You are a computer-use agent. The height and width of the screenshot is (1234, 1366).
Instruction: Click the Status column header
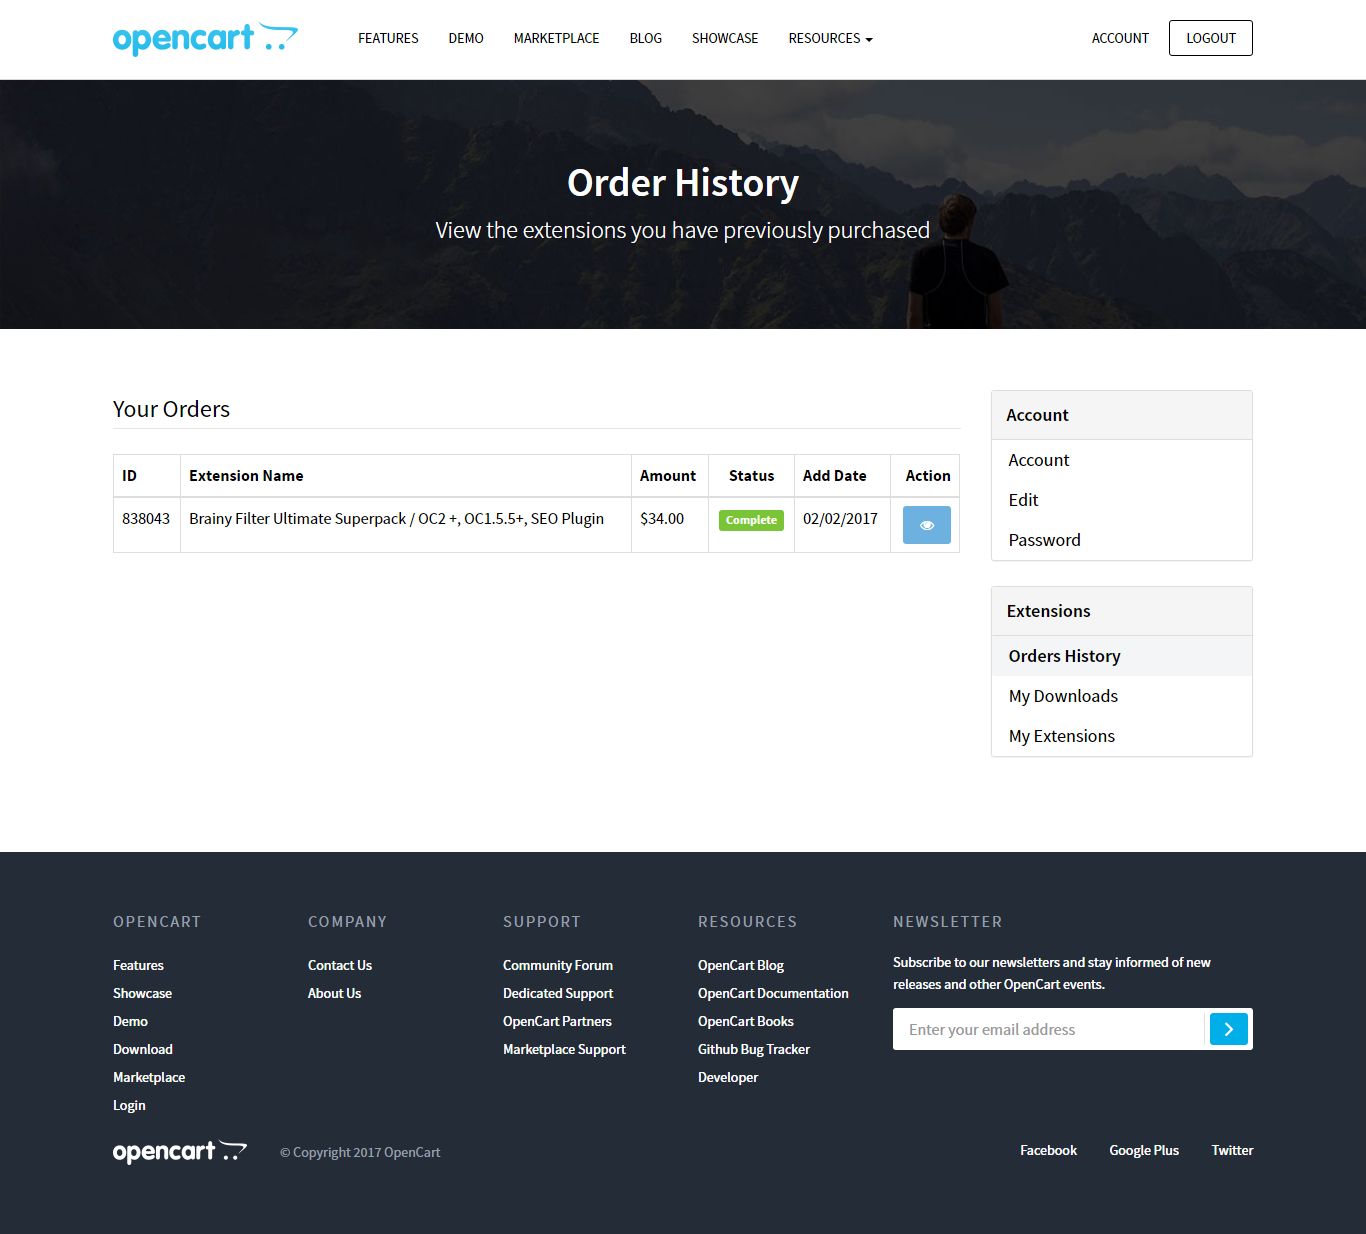click(751, 476)
